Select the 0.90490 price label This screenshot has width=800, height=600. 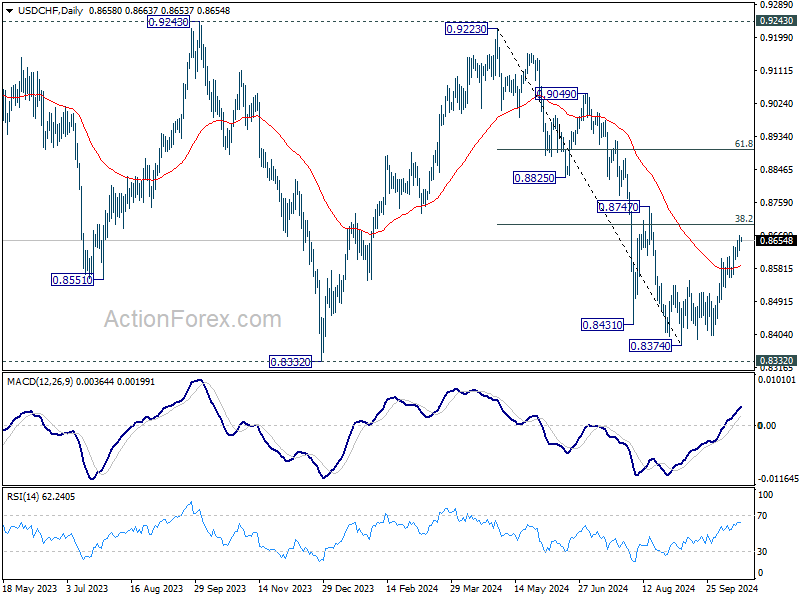point(557,94)
